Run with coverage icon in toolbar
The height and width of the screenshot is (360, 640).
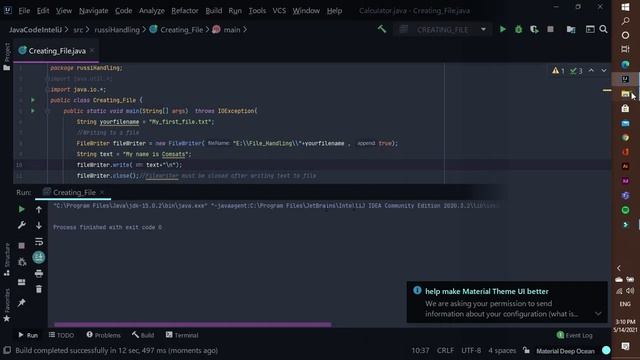coord(534,29)
